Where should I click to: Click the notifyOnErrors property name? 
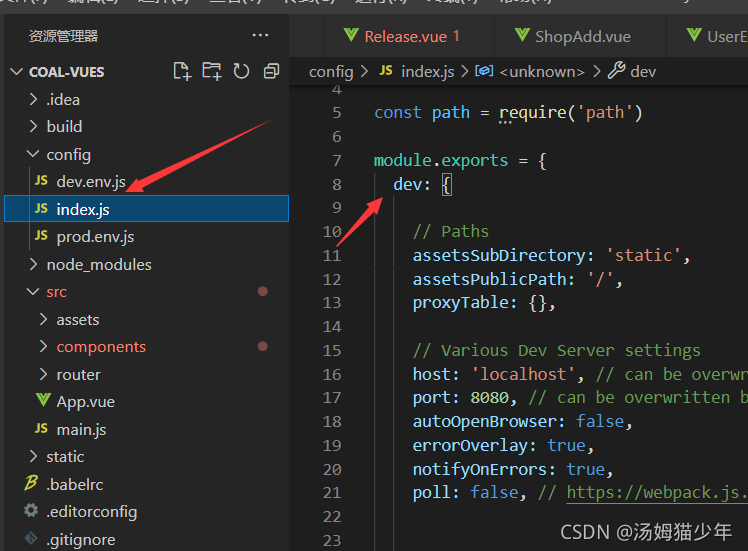(480, 469)
